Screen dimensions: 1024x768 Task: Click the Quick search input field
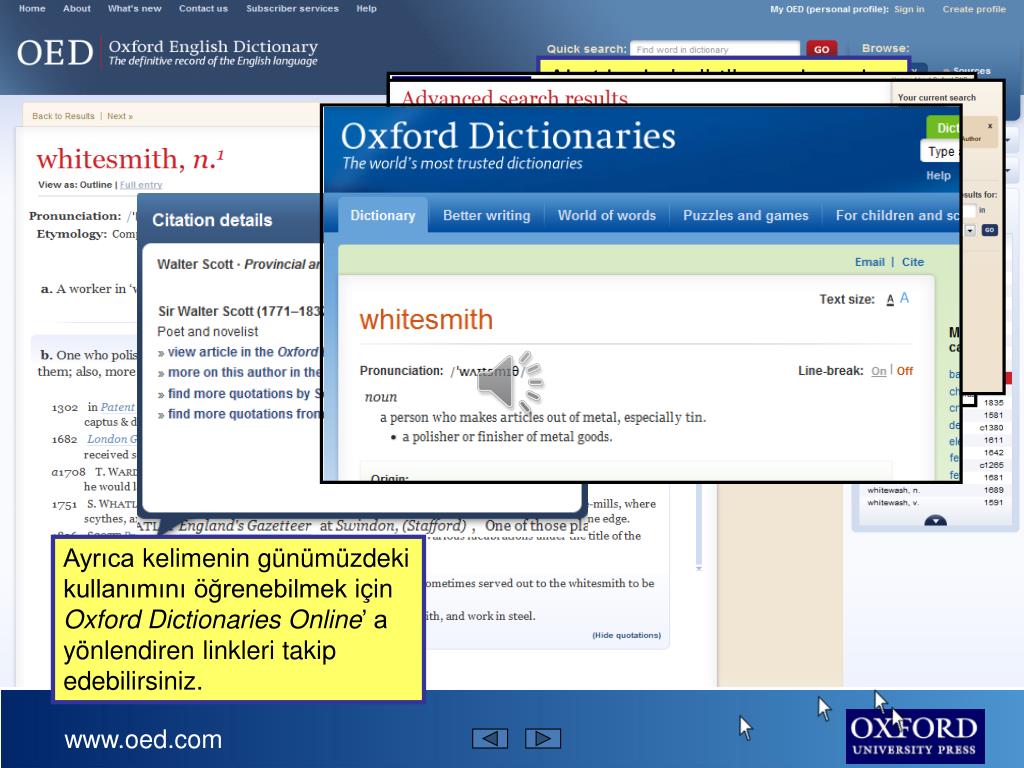pyautogui.click(x=715, y=49)
